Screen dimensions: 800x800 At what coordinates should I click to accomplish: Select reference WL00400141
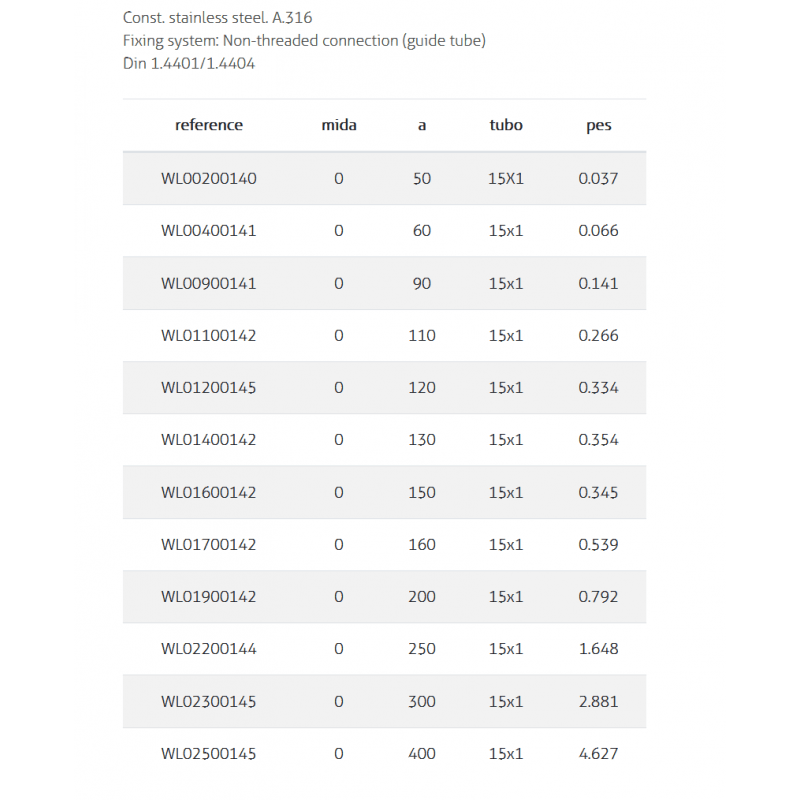[x=209, y=231]
